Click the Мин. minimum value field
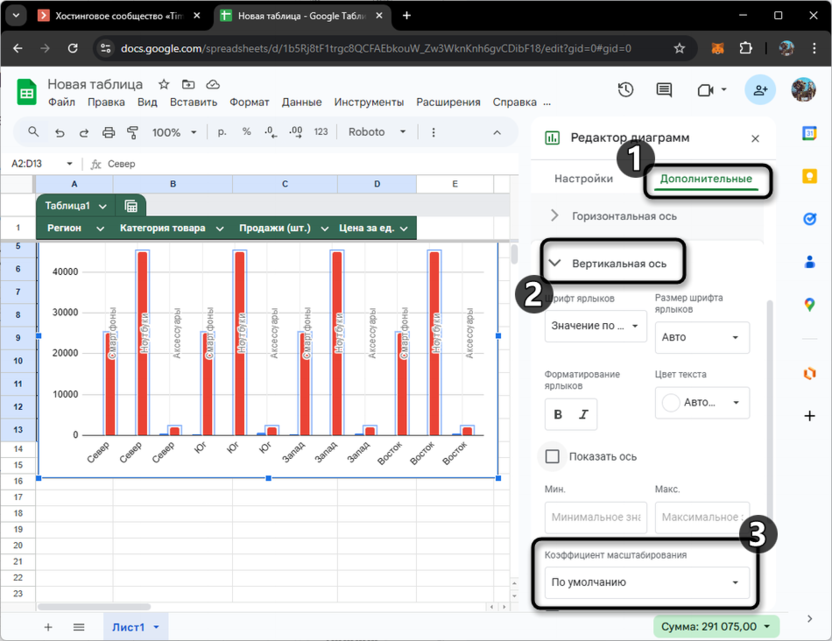Viewport: 832px width, 641px height. pyautogui.click(x=595, y=517)
